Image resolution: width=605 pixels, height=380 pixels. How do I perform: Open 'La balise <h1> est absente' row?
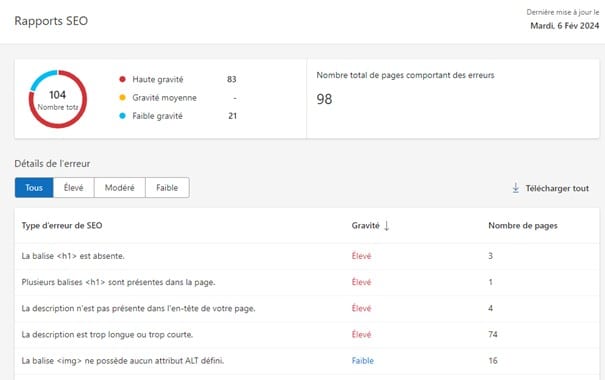coord(307,256)
